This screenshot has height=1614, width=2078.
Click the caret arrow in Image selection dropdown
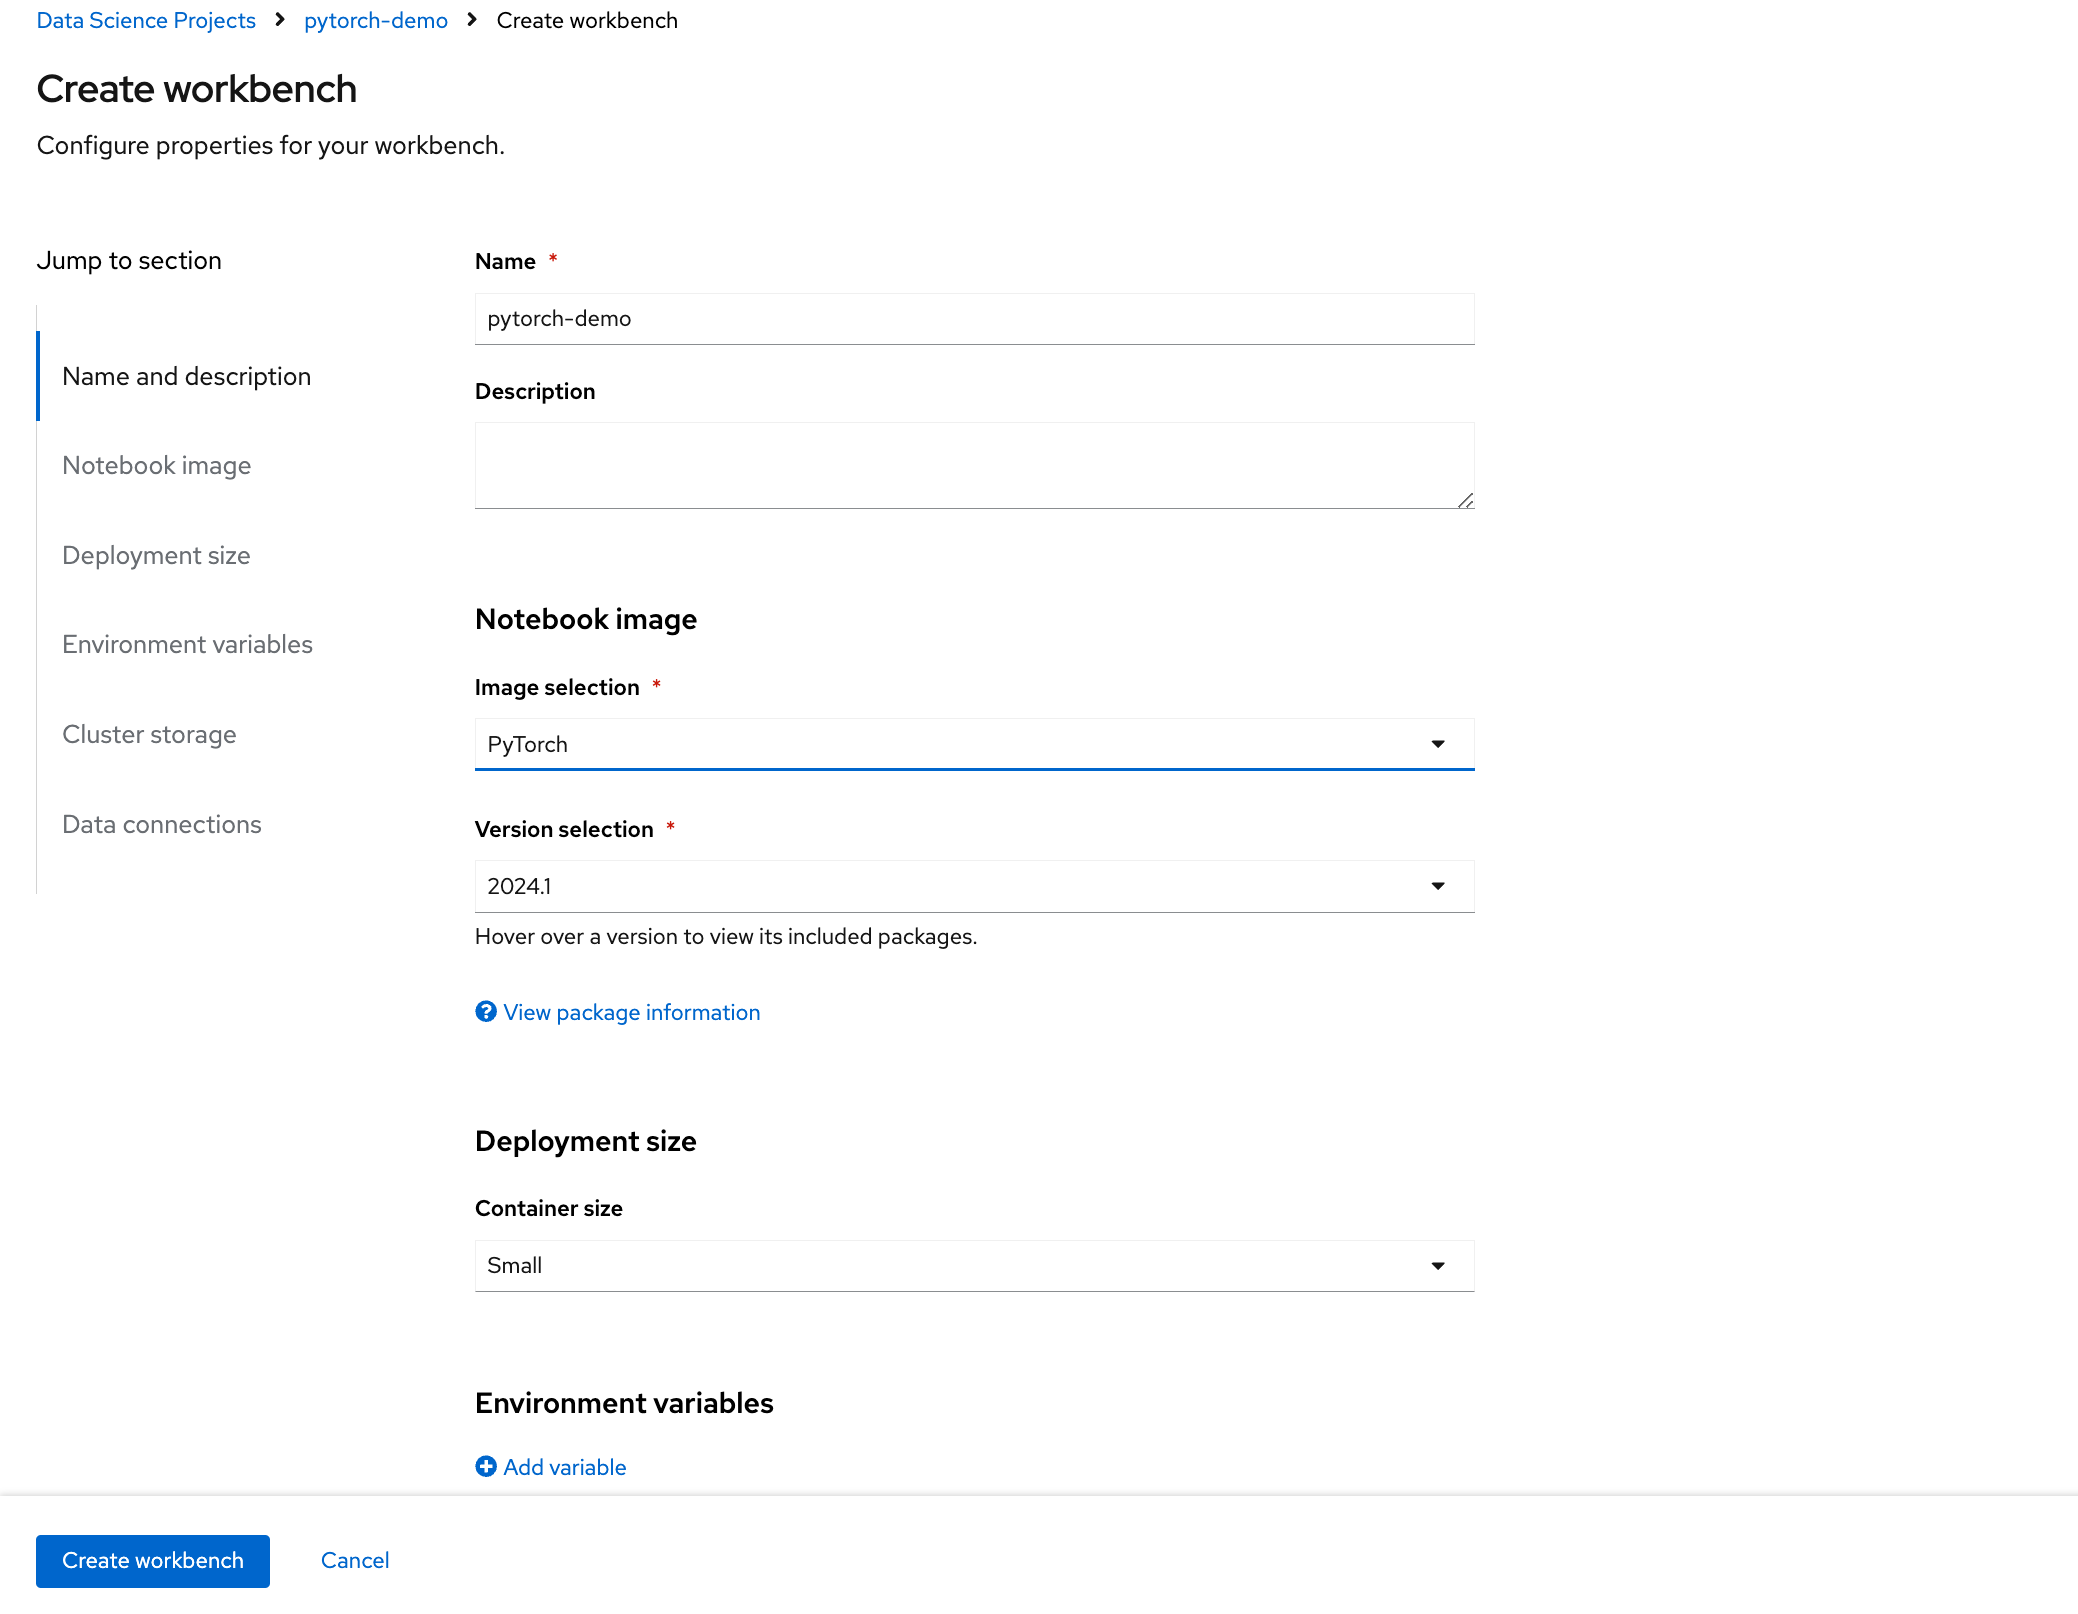click(x=1438, y=744)
